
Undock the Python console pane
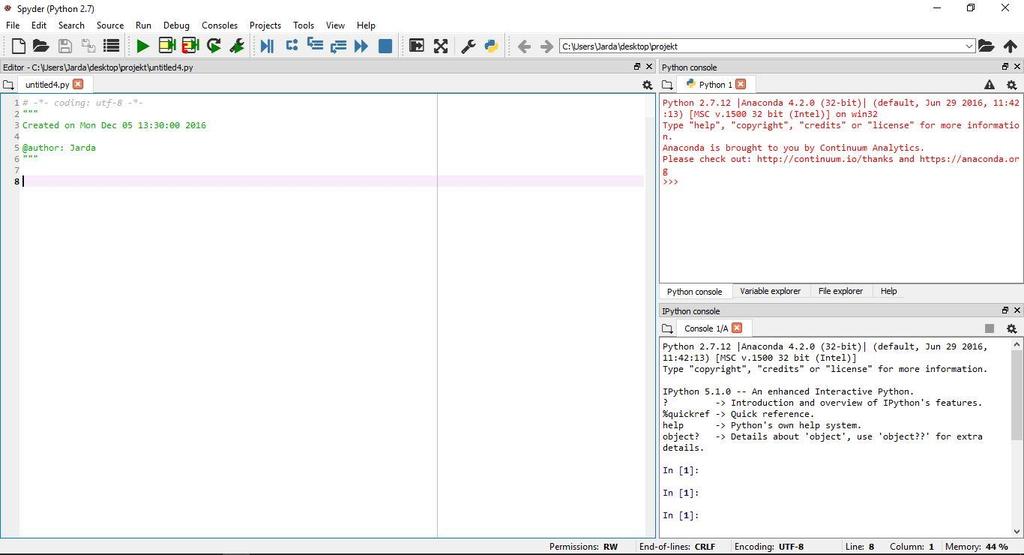[1005, 67]
